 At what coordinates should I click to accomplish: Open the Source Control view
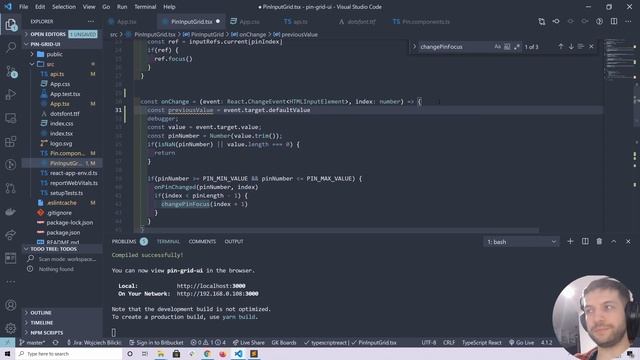pos(11,71)
